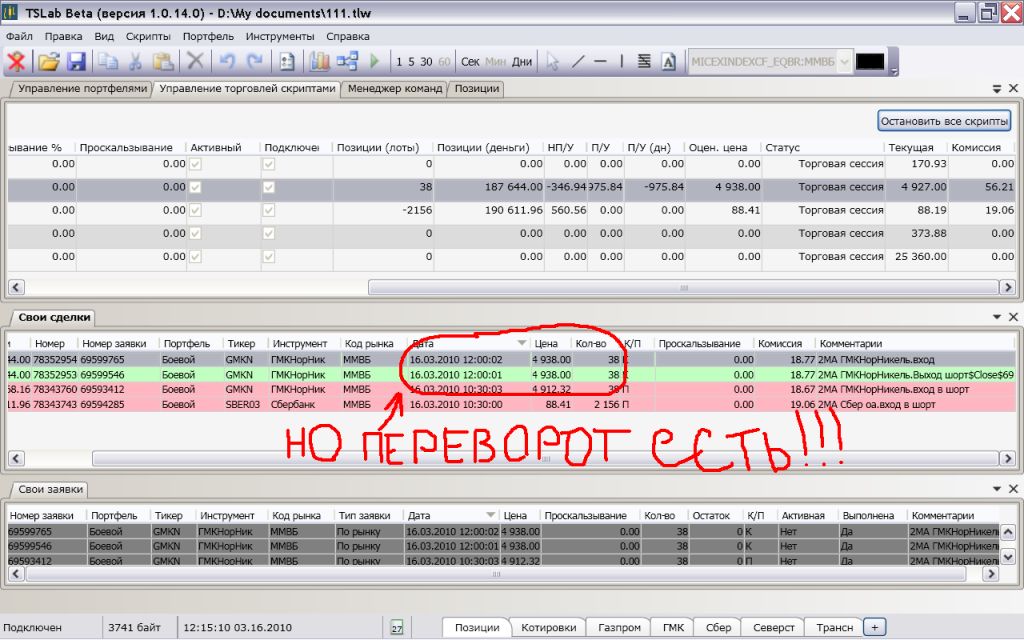1024x640 pixels.
Task: Click the red X icon at toolbar start
Action: tap(17, 62)
